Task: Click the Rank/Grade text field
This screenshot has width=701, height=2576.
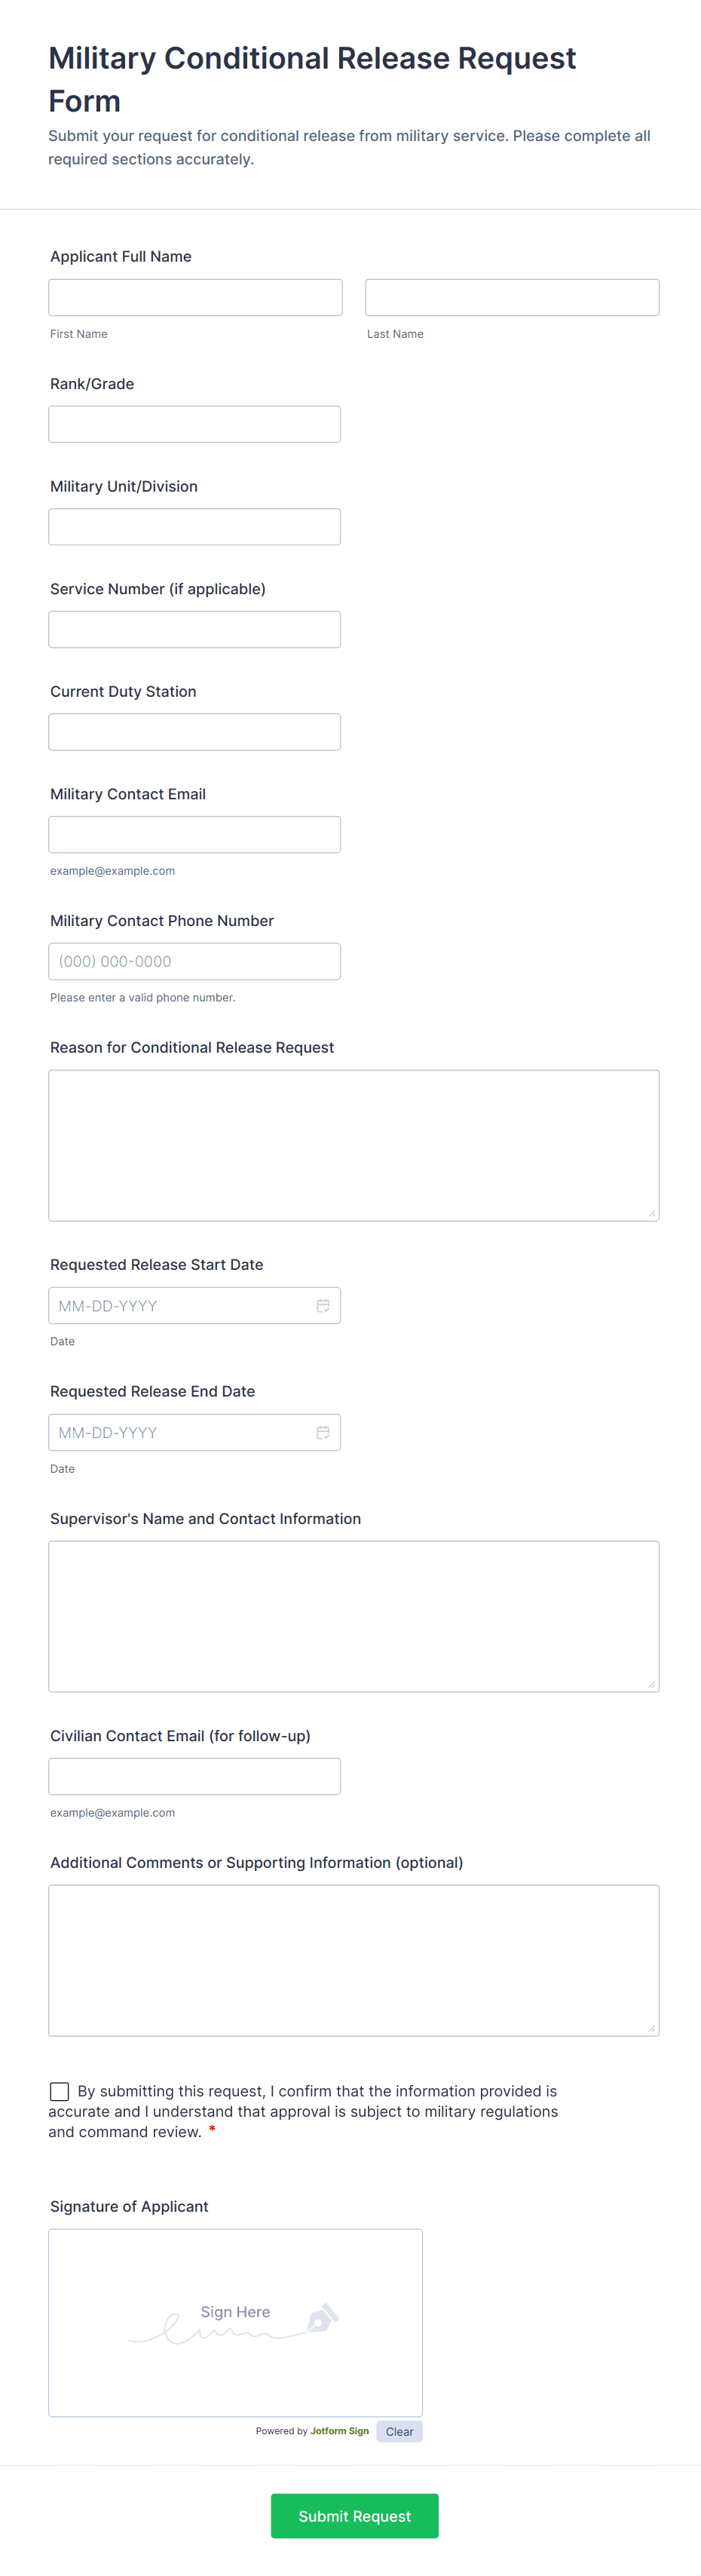Action: pyautogui.click(x=194, y=424)
